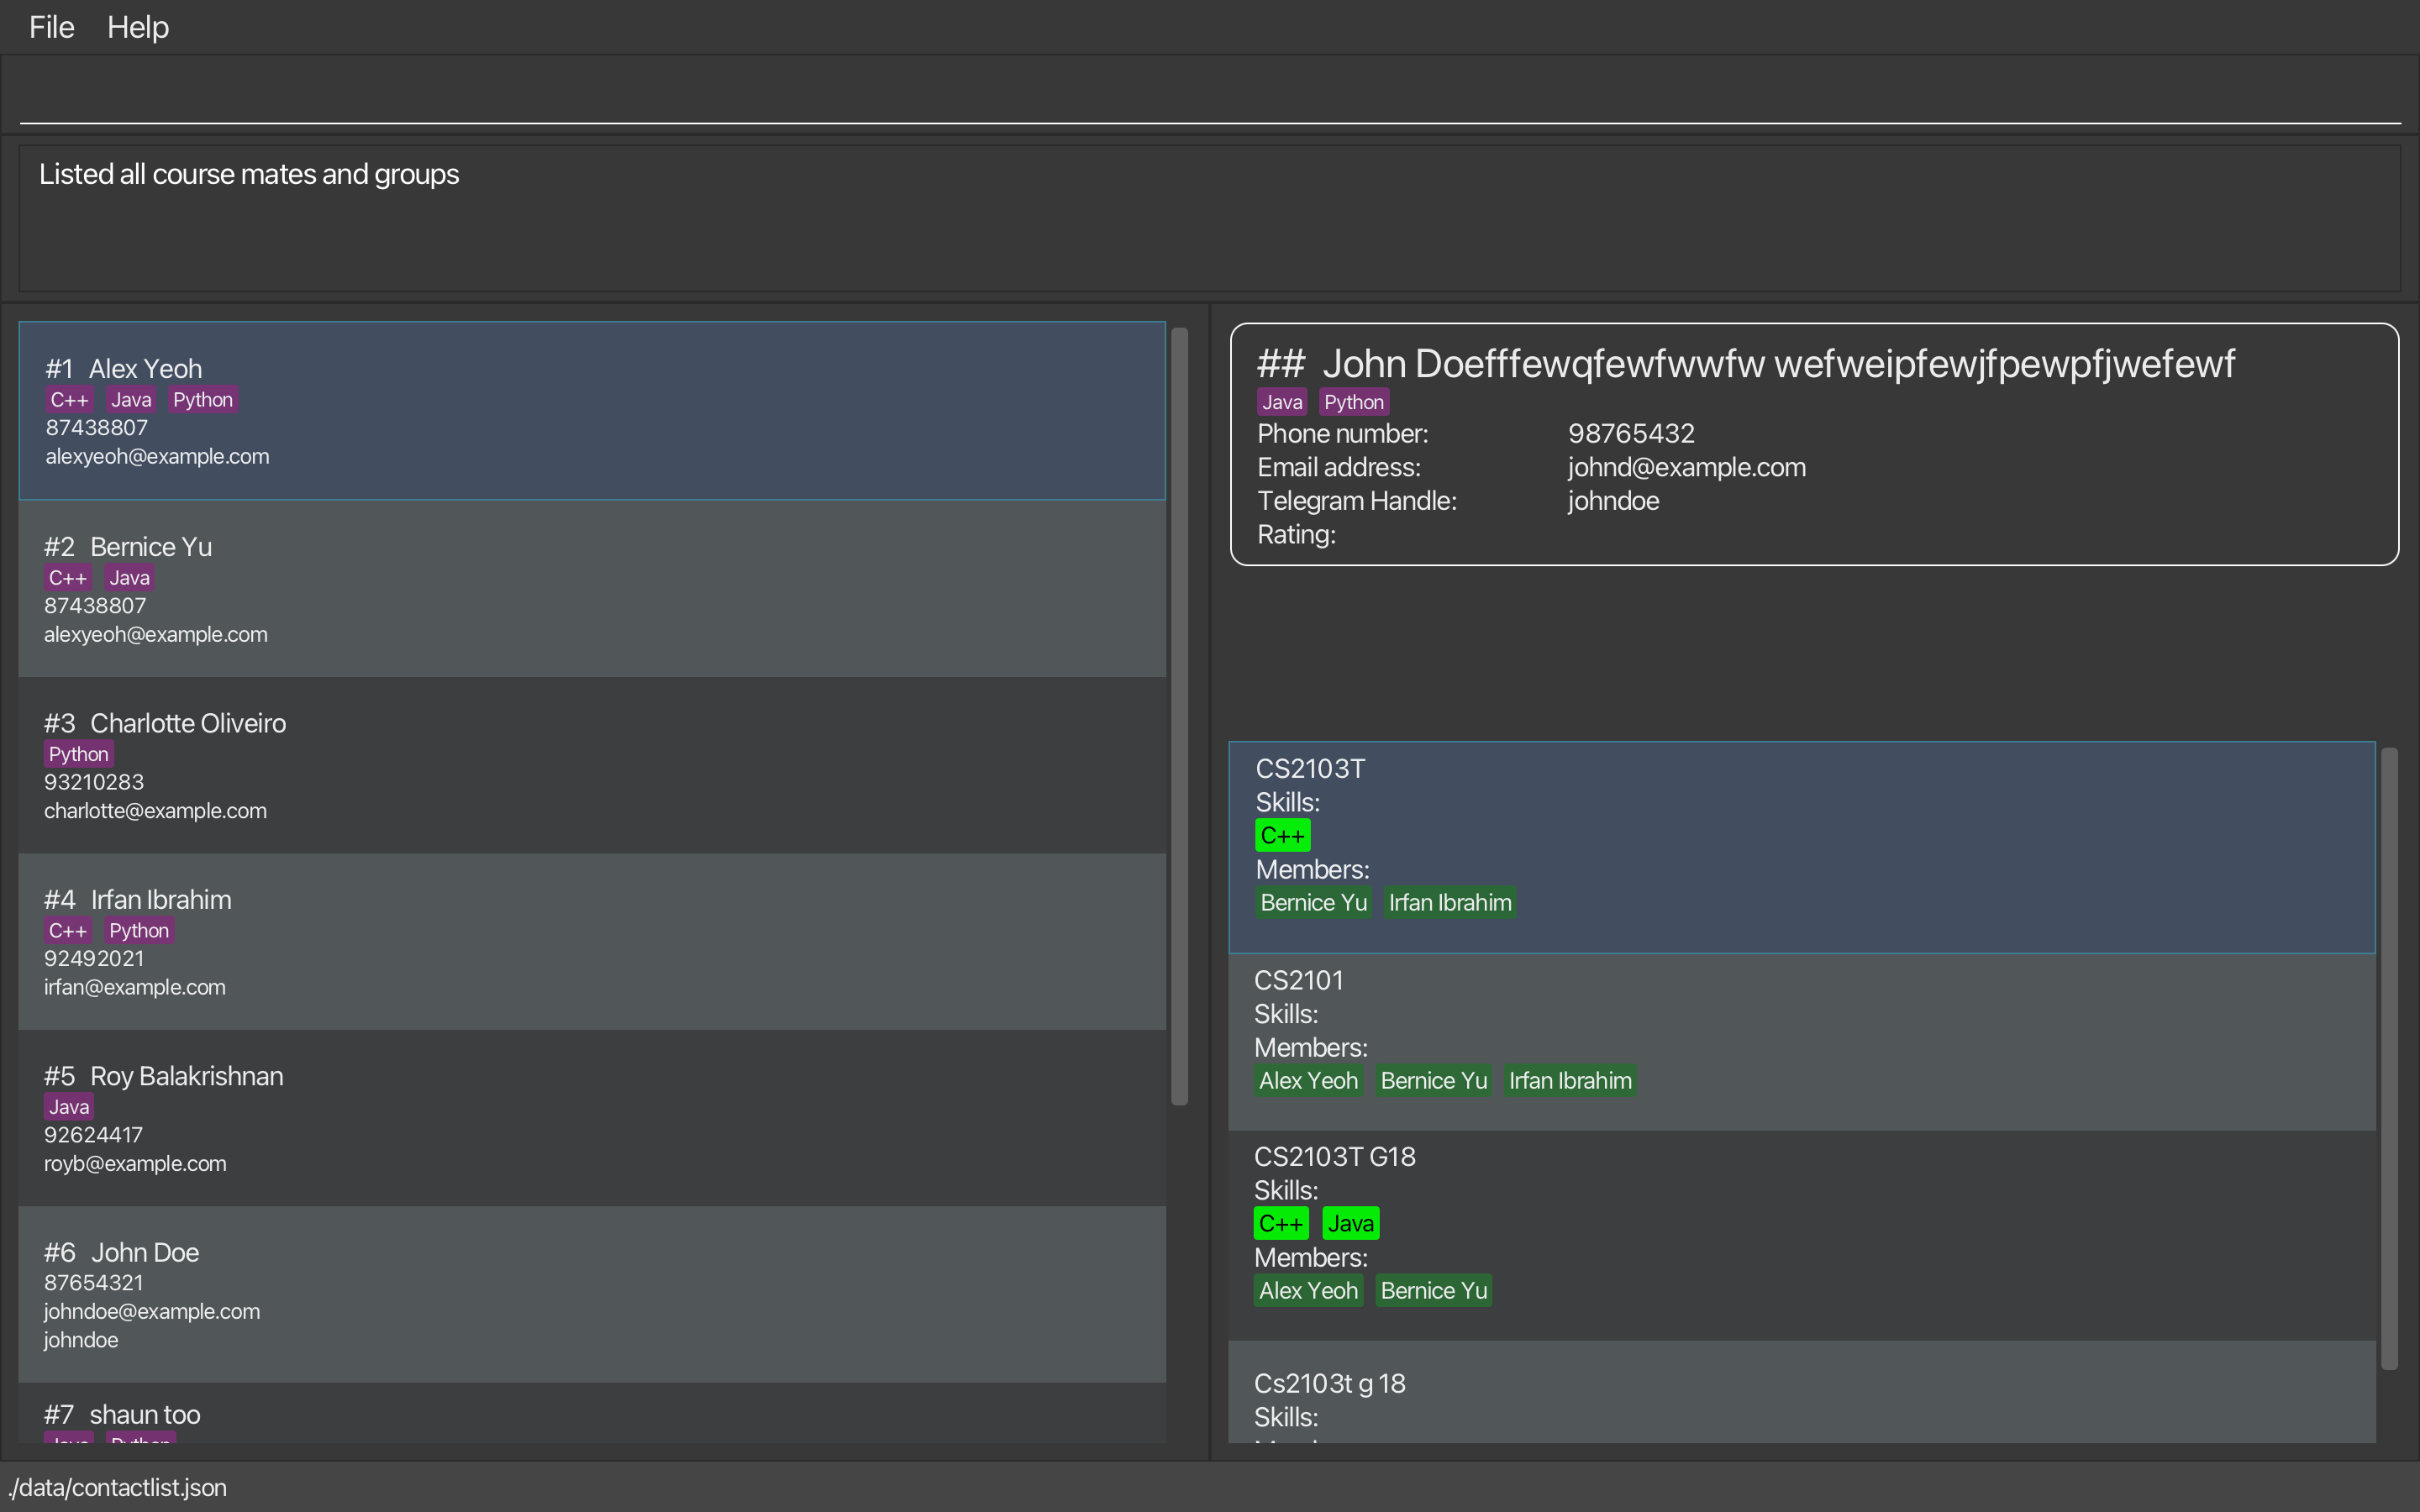The width and height of the screenshot is (2420, 1512).
Task: Click Bernice Yu member tag in CS2103T
Action: [1313, 903]
